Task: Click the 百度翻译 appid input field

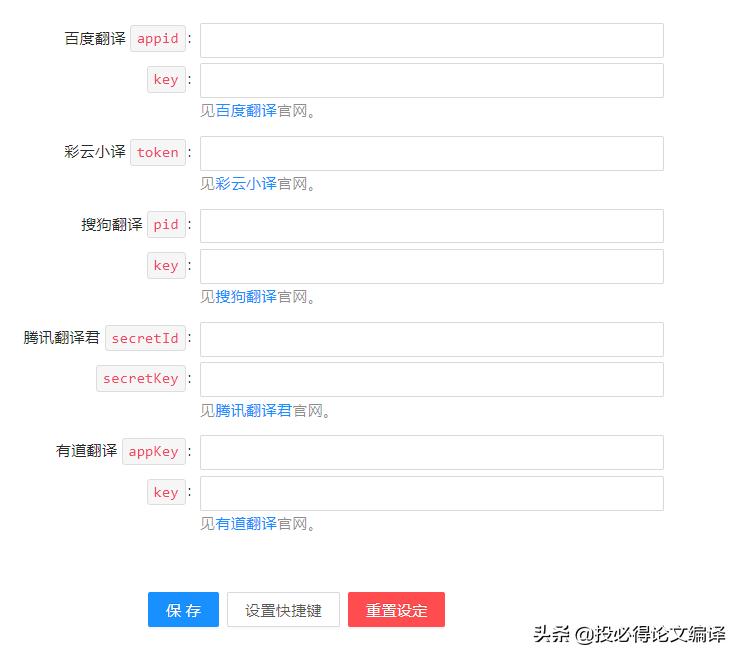Action: 432,40
